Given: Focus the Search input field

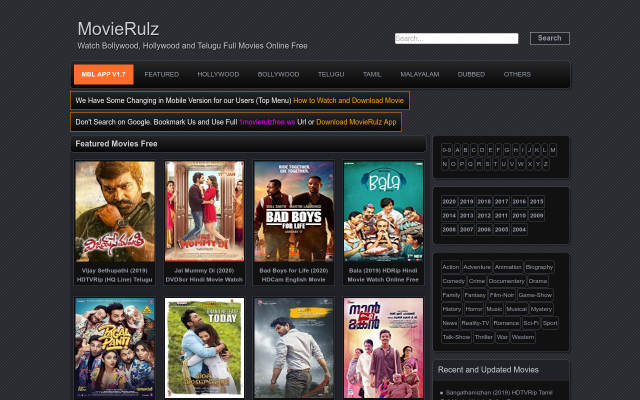Looking at the screenshot, I should pos(456,38).
